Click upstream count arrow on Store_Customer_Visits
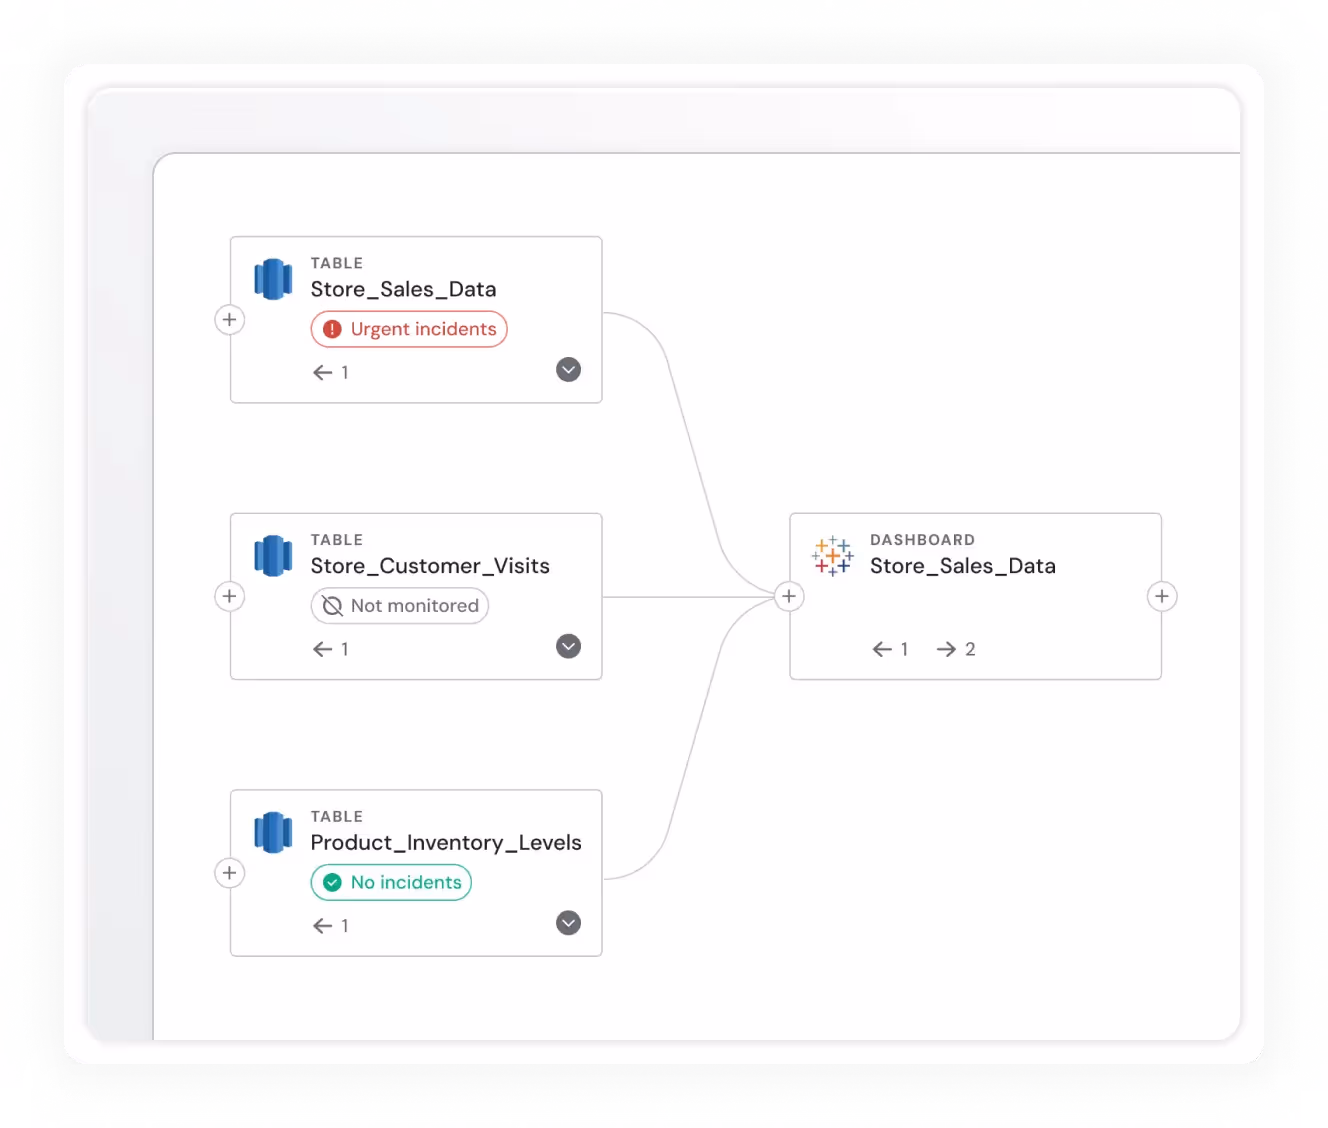1328x1128 pixels. pos(322,650)
